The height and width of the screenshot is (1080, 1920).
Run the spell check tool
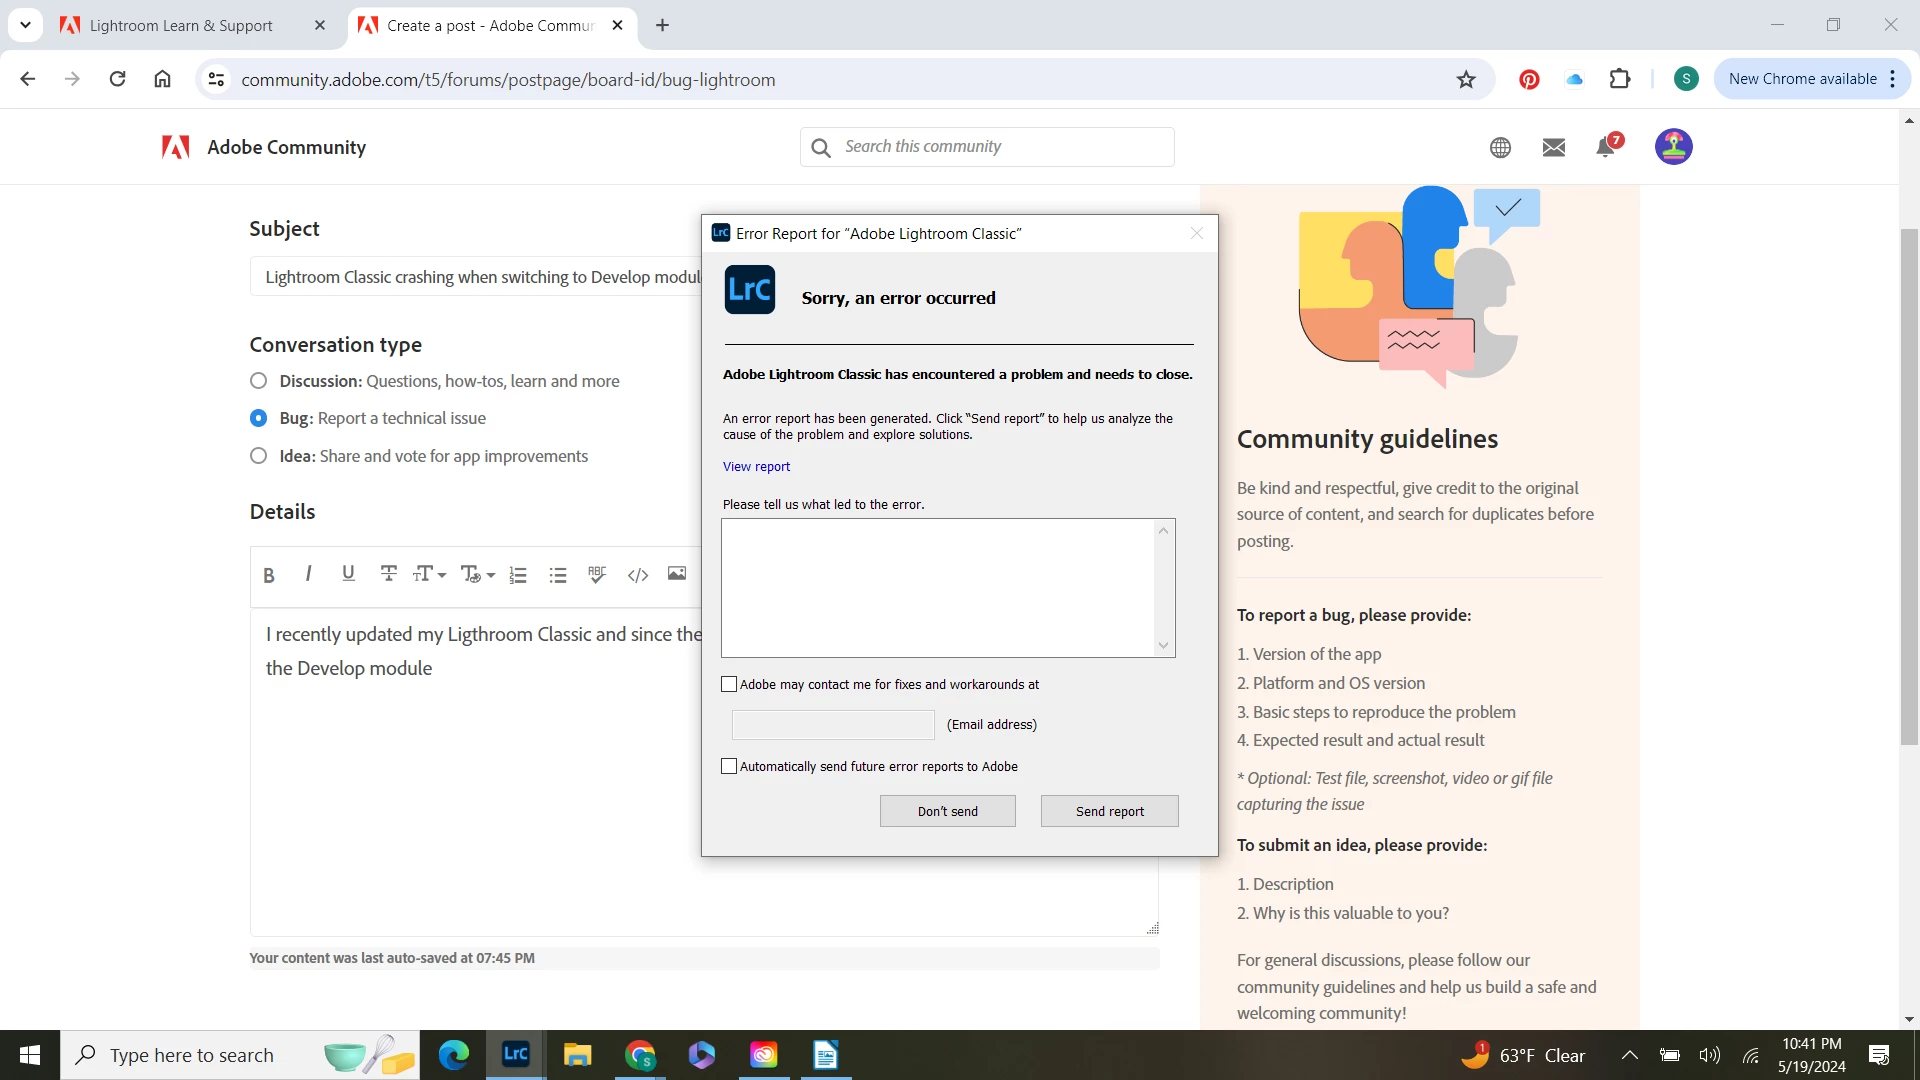[x=597, y=575]
